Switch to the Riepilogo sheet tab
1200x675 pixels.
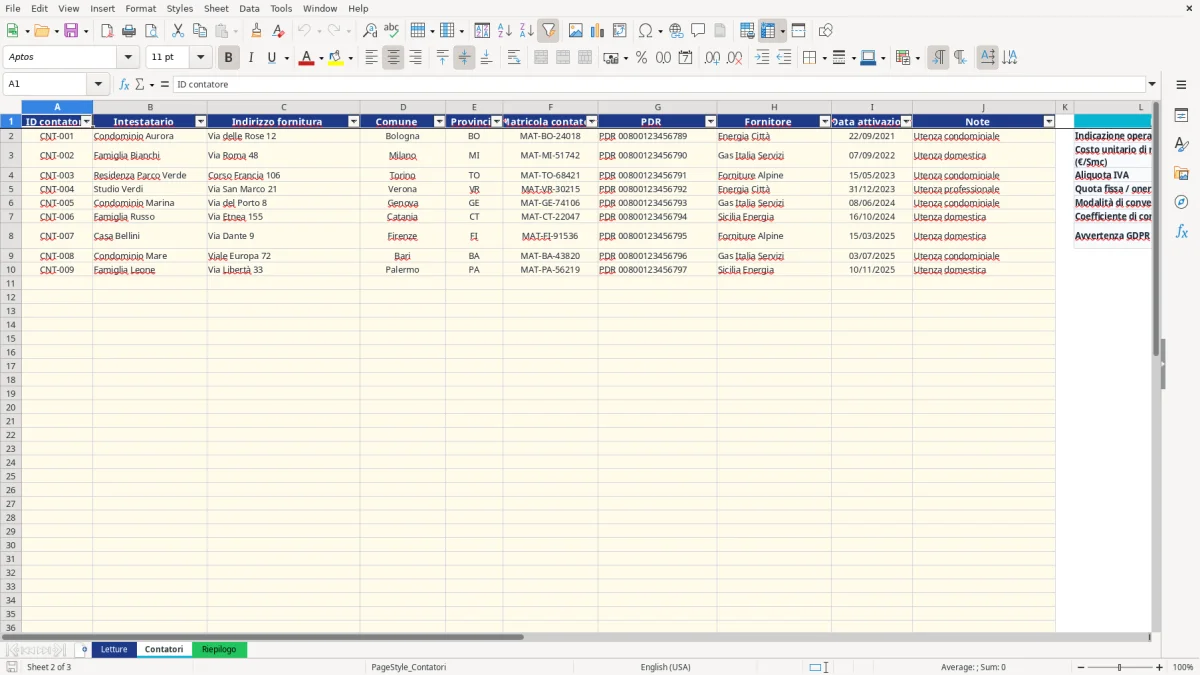219,649
